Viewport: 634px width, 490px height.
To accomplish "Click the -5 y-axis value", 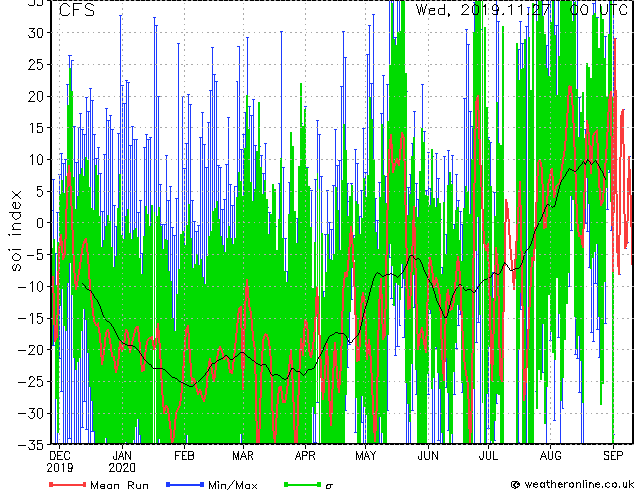I will pos(36,255).
